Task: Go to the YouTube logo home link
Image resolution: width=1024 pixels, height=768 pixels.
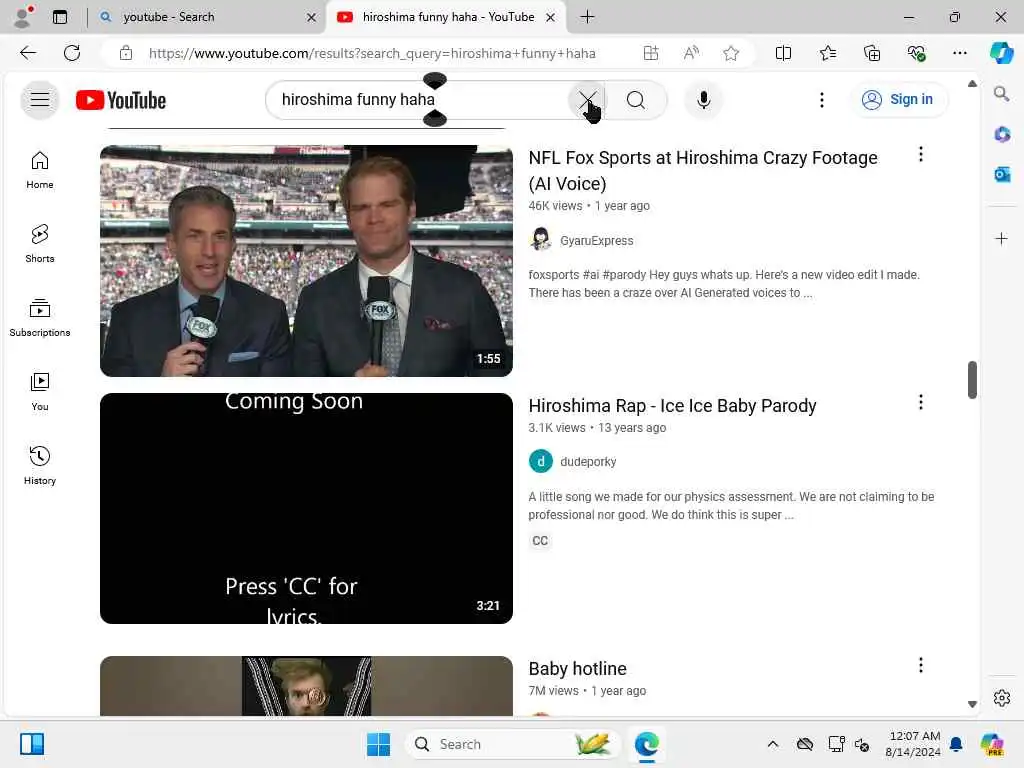Action: click(121, 100)
